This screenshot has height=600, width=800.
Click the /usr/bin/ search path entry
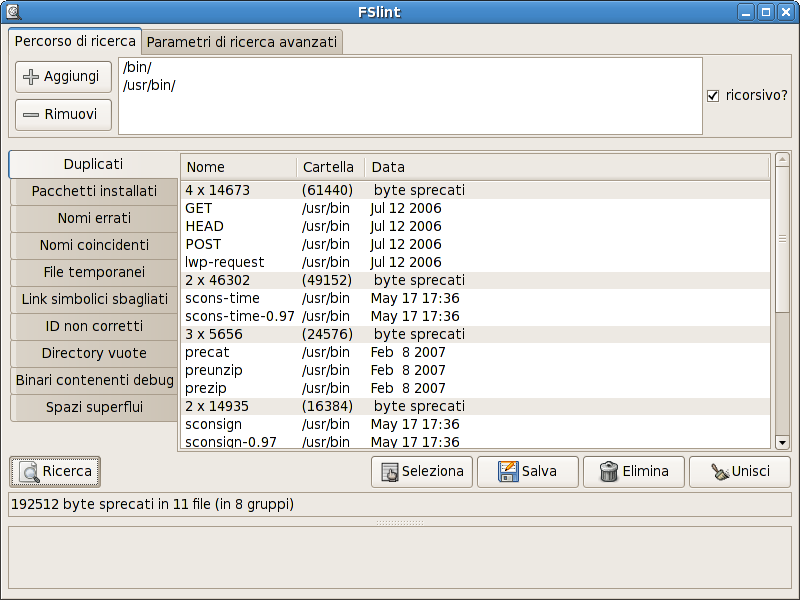149,85
